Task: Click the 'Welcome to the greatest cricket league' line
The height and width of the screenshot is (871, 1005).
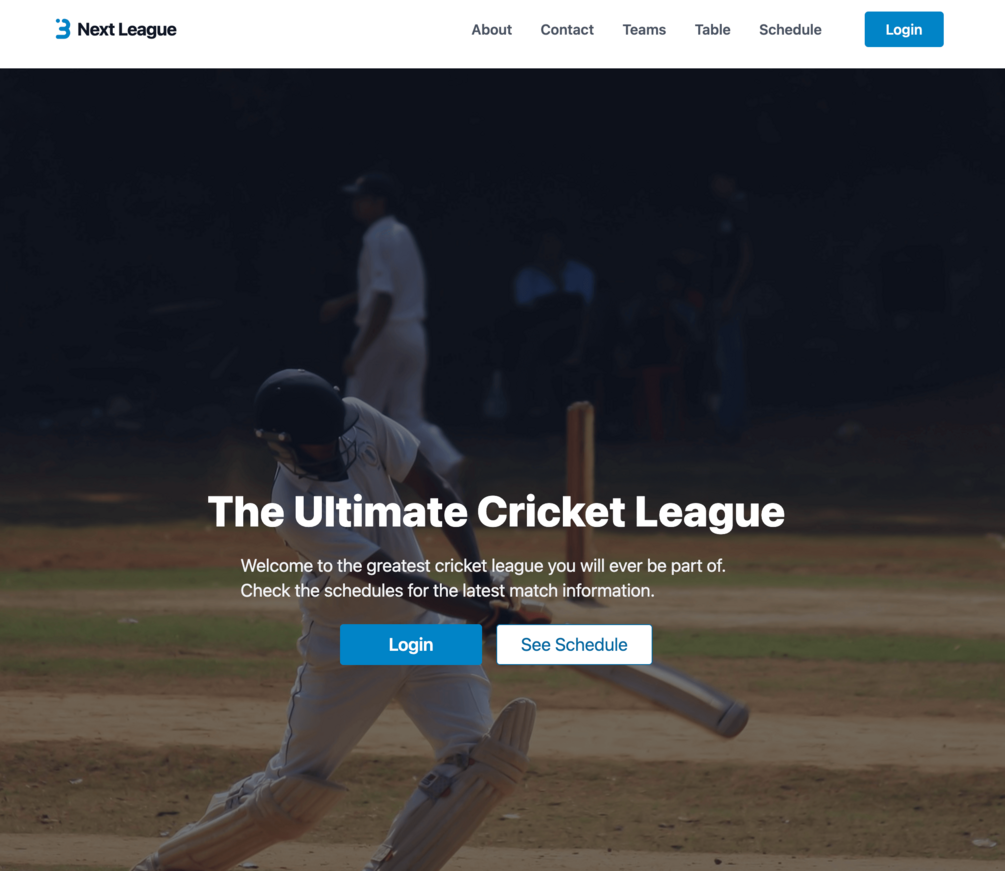Action: tap(483, 566)
